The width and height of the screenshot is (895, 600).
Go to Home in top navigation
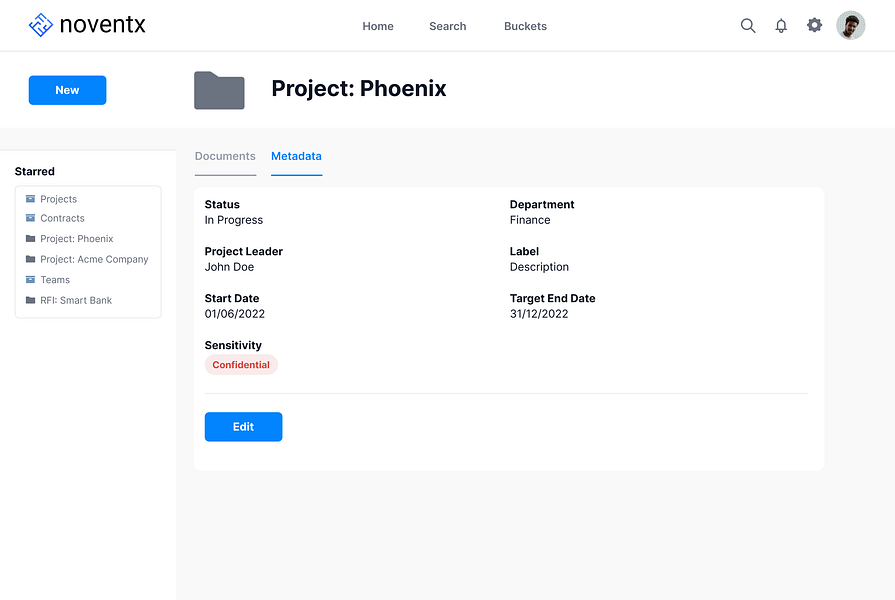tap(378, 26)
